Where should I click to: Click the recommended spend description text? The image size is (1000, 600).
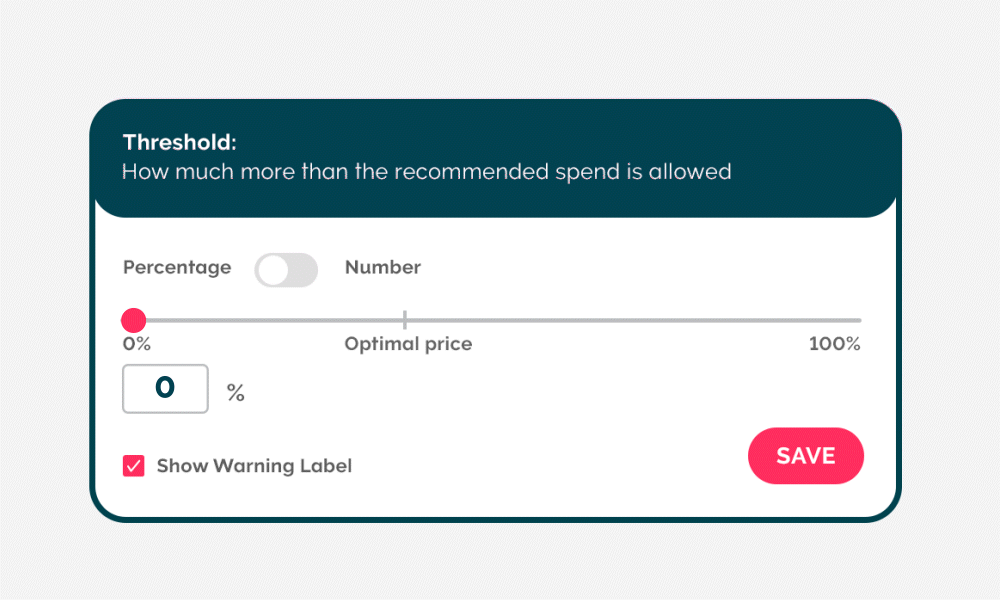tap(426, 172)
